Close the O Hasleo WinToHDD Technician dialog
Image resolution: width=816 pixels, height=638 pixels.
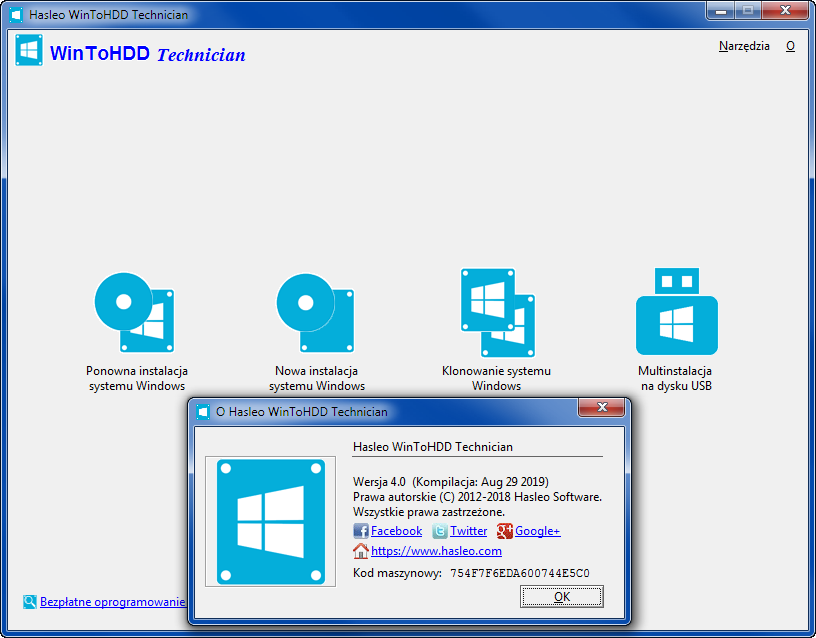pyautogui.click(x=601, y=407)
